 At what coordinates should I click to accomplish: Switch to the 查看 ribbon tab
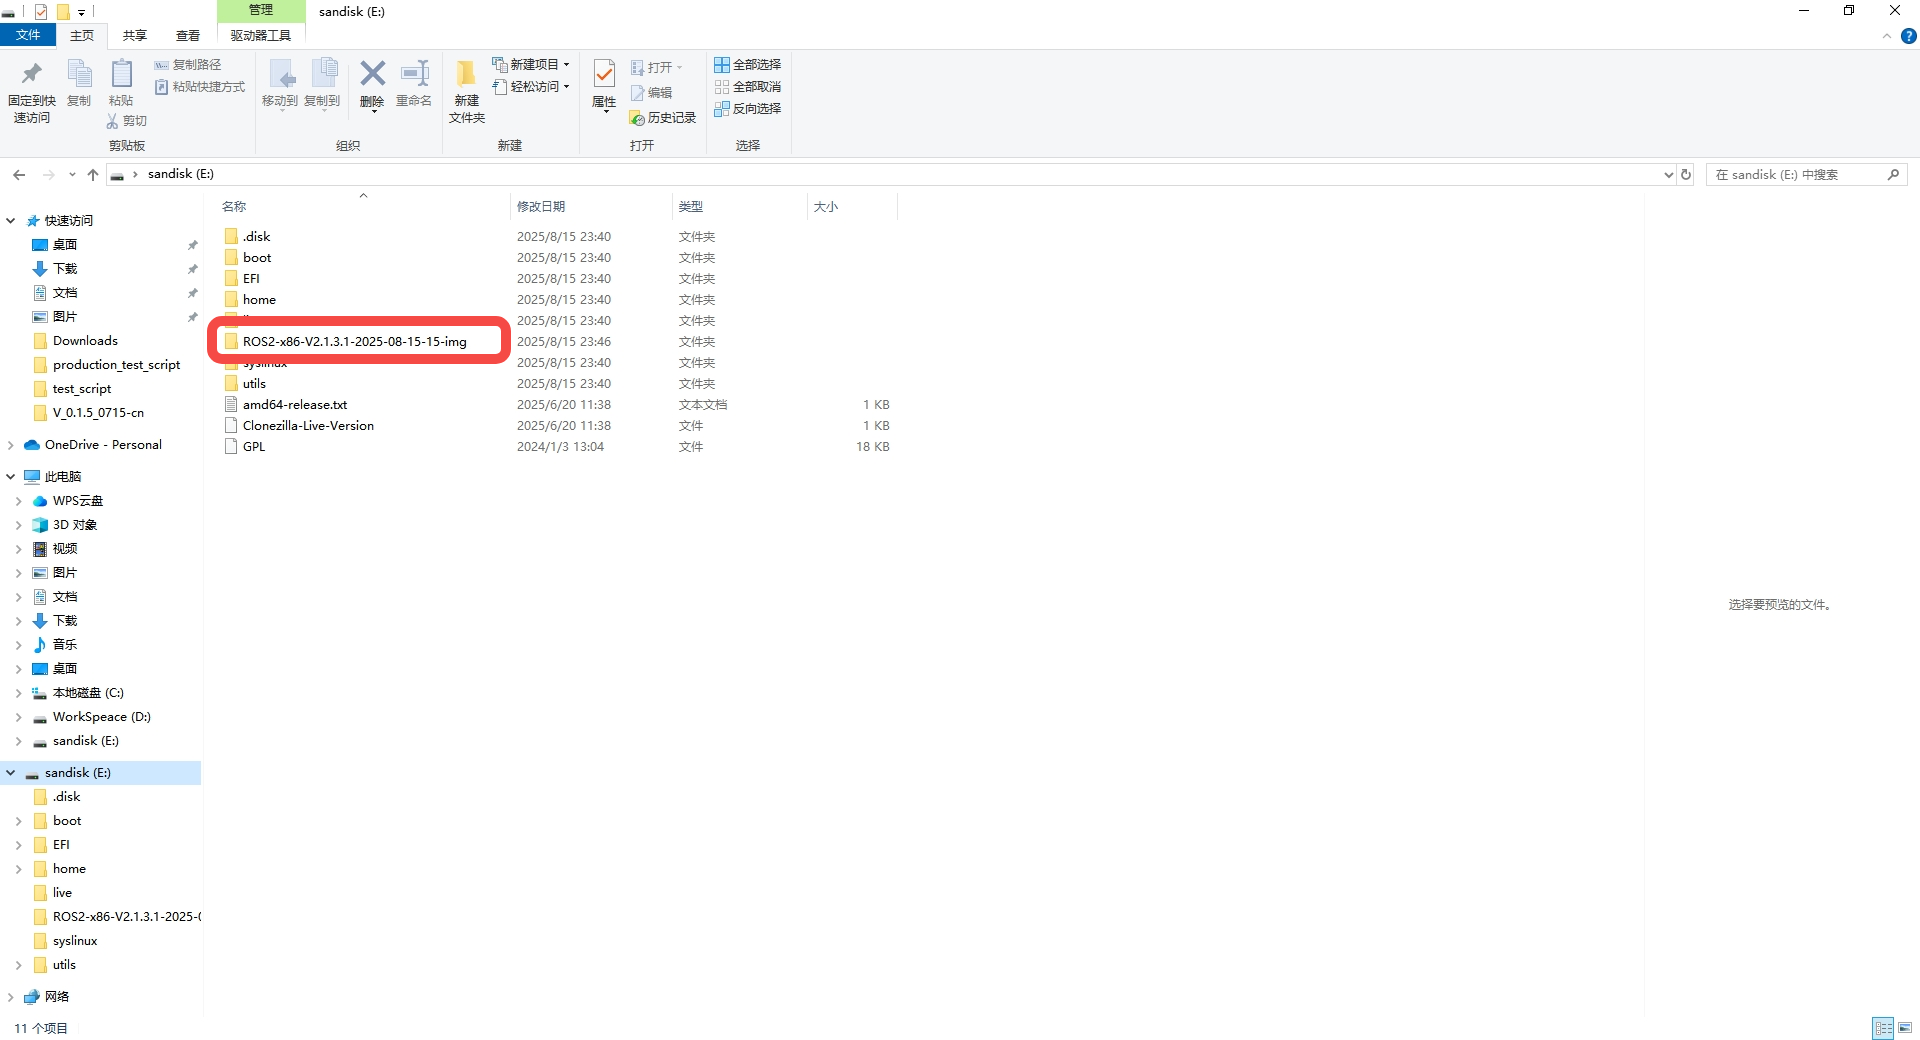[187, 34]
